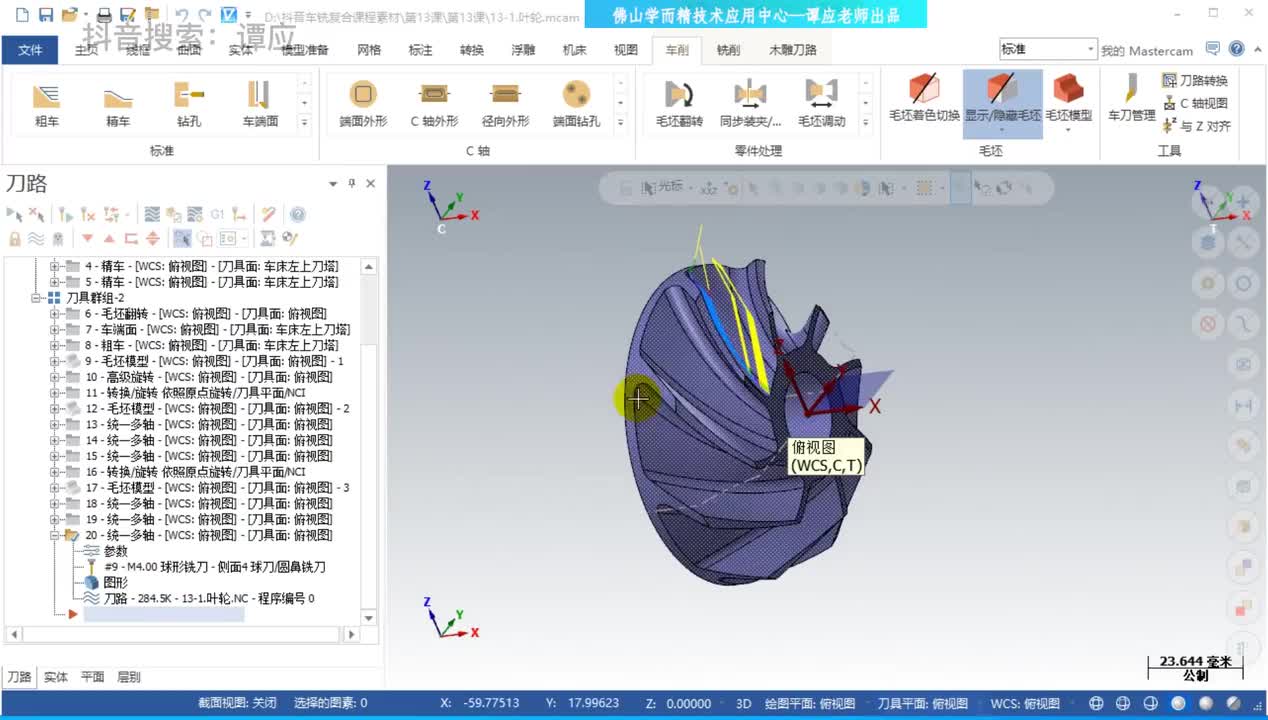1268x720 pixels.
Task: Toggle the lock selected operations icon
Action: (x=14, y=238)
